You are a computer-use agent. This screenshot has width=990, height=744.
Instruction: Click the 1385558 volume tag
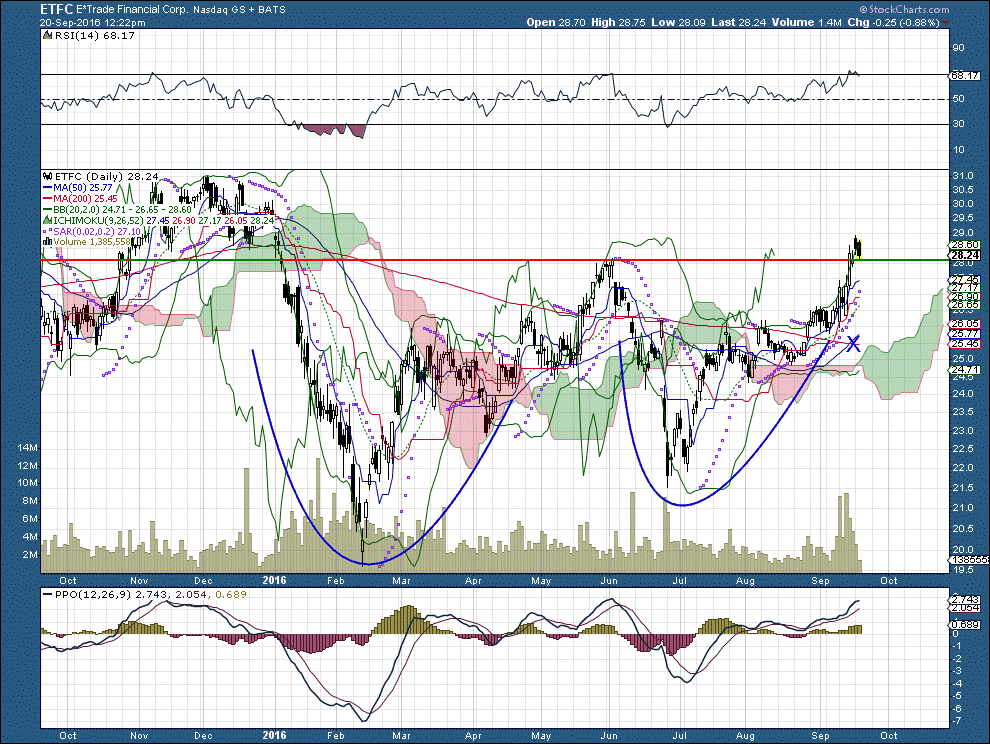[x=969, y=560]
